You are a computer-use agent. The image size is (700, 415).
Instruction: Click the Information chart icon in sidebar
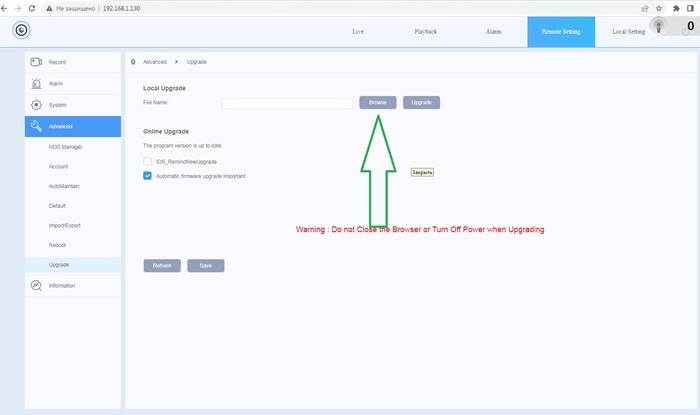tap(36, 286)
